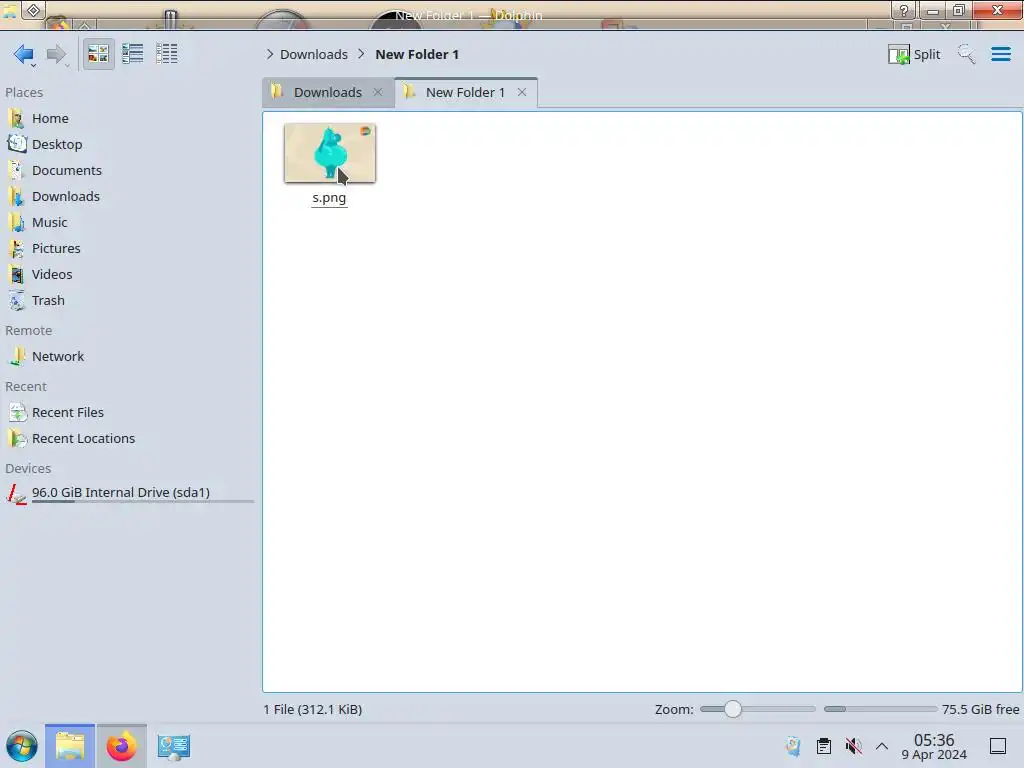Open the hamburger control menu

point(1000,54)
